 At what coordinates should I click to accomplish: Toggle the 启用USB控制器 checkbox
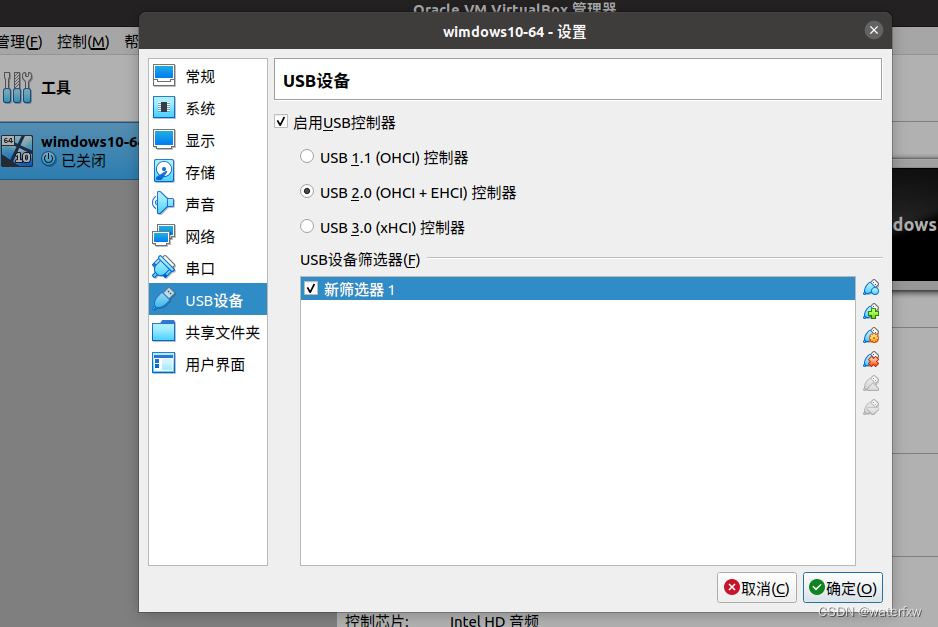pos(281,122)
